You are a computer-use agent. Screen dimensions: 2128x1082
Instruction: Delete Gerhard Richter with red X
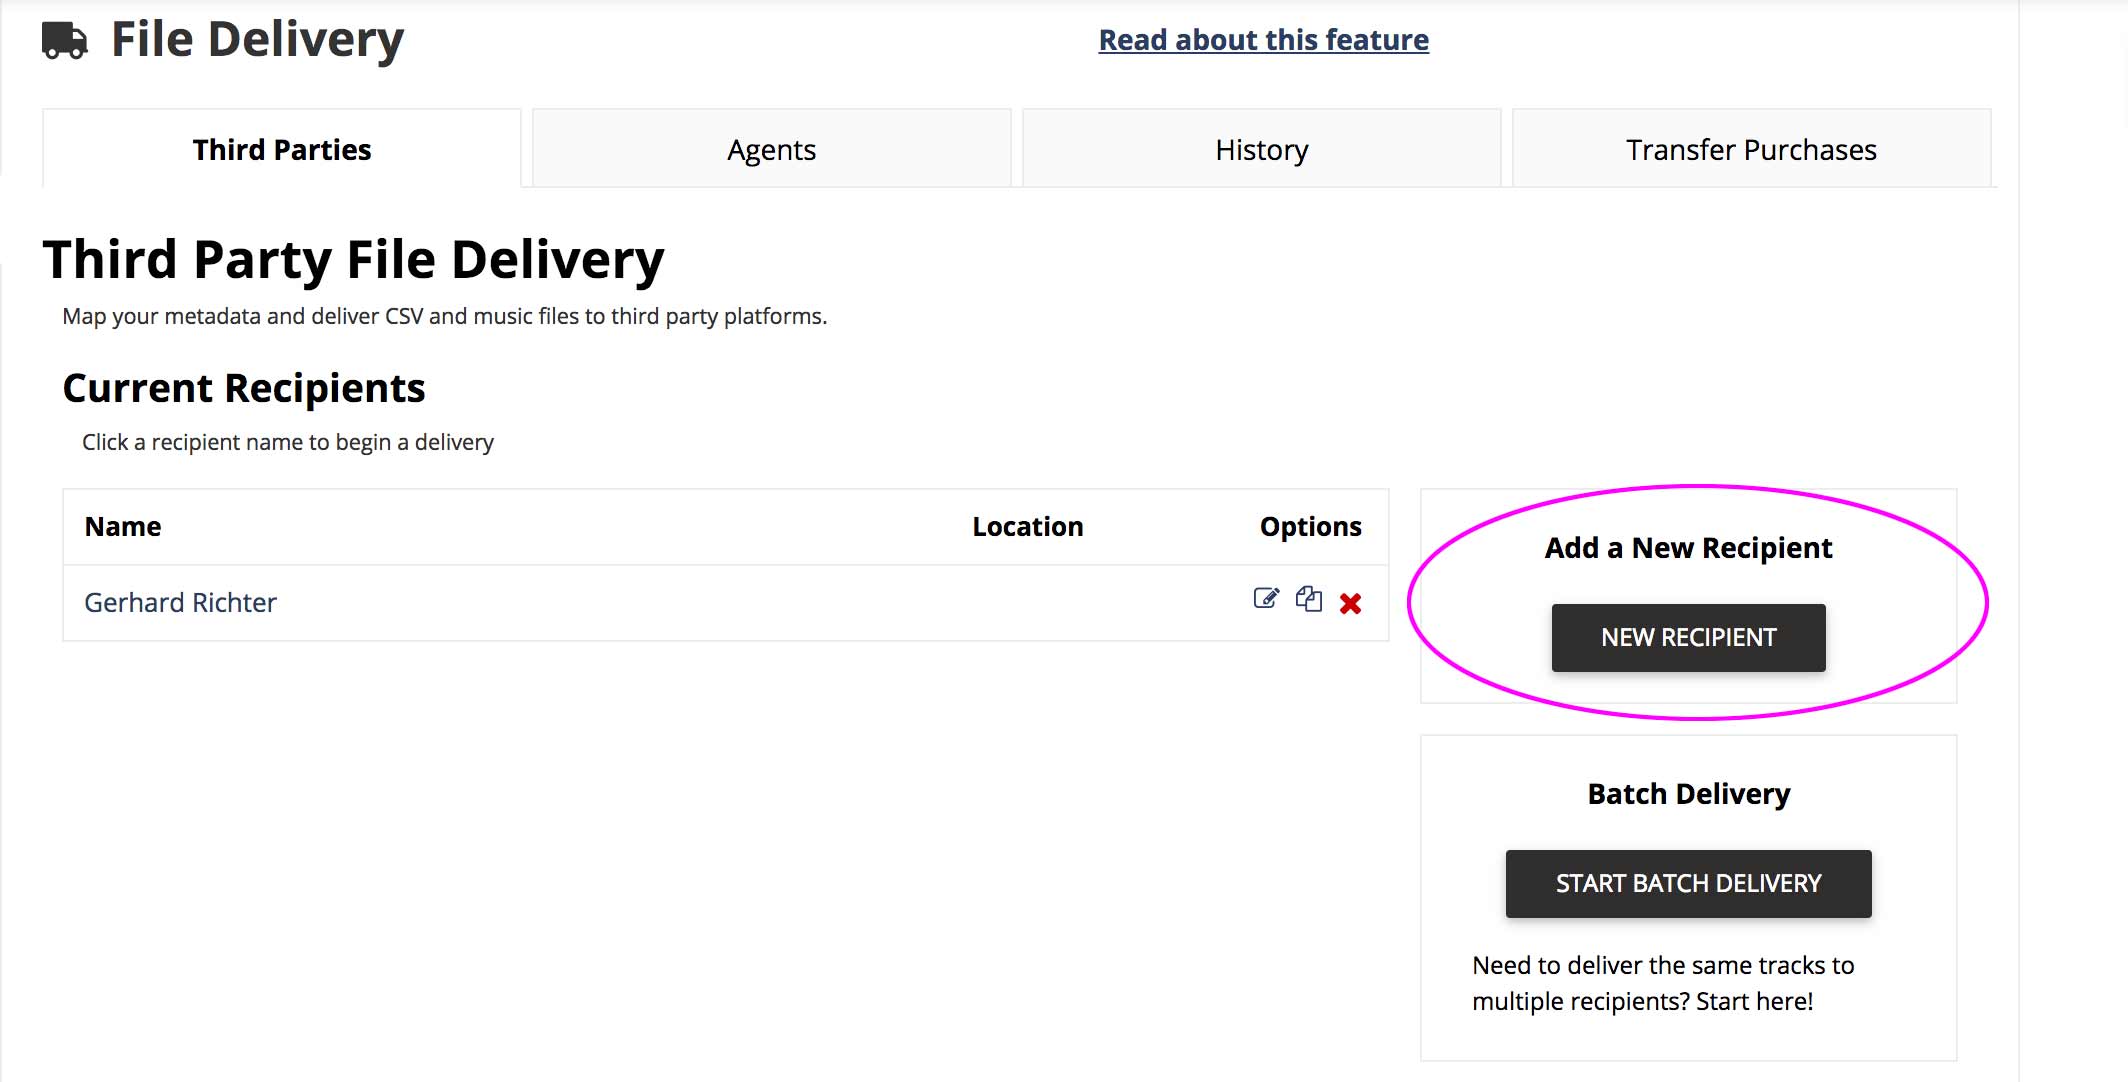1350,603
